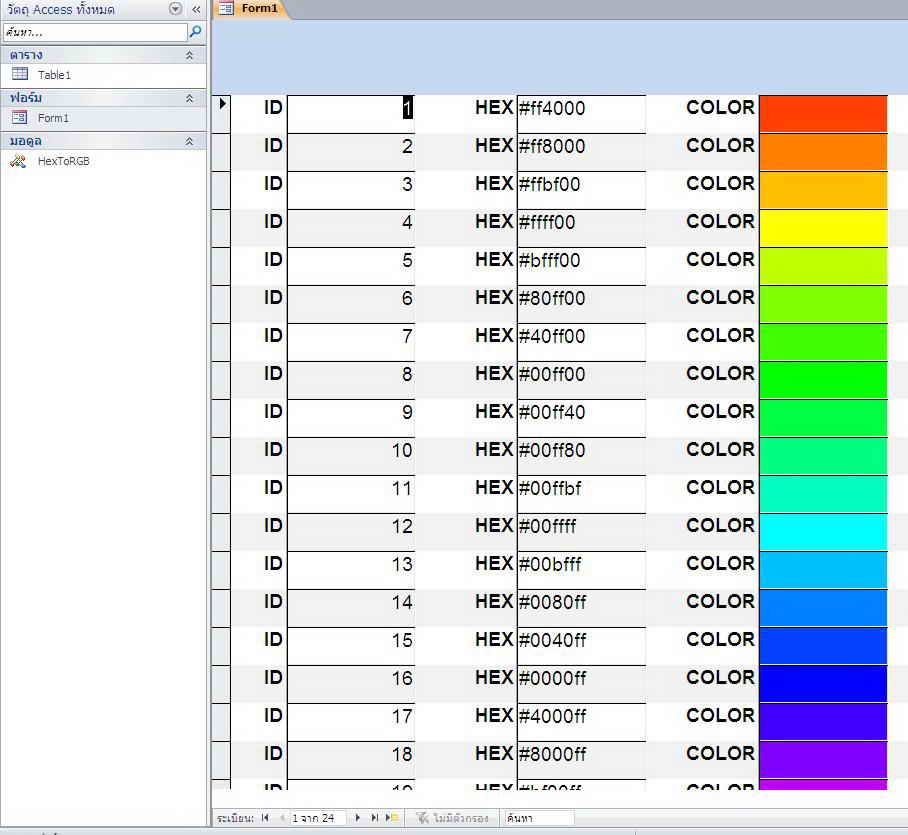908x835 pixels.
Task: Click the cyan color box for #00ffff
Action: pyautogui.click(x=823, y=532)
